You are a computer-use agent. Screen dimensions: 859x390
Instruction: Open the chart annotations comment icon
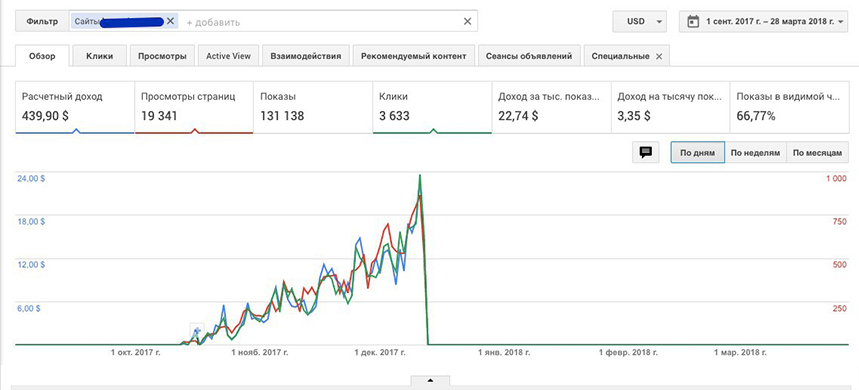coord(646,152)
